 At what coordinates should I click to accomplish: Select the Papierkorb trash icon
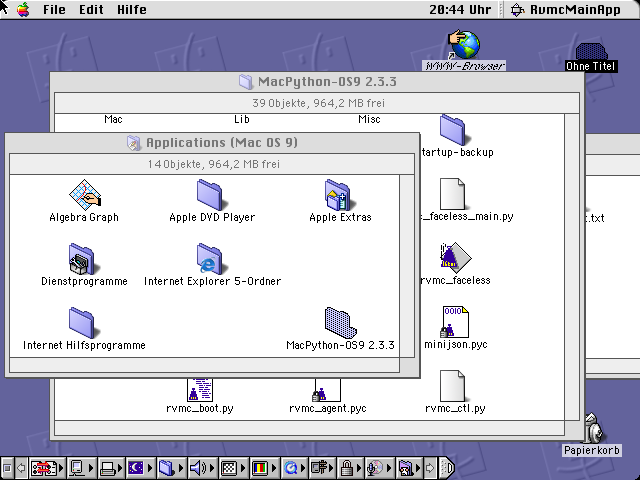pyautogui.click(x=593, y=429)
